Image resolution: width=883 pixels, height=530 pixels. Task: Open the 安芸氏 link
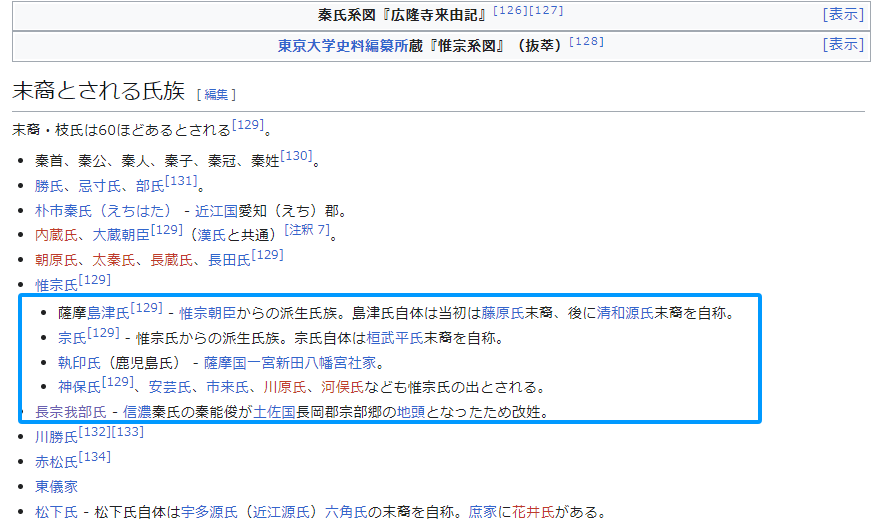click(x=170, y=388)
